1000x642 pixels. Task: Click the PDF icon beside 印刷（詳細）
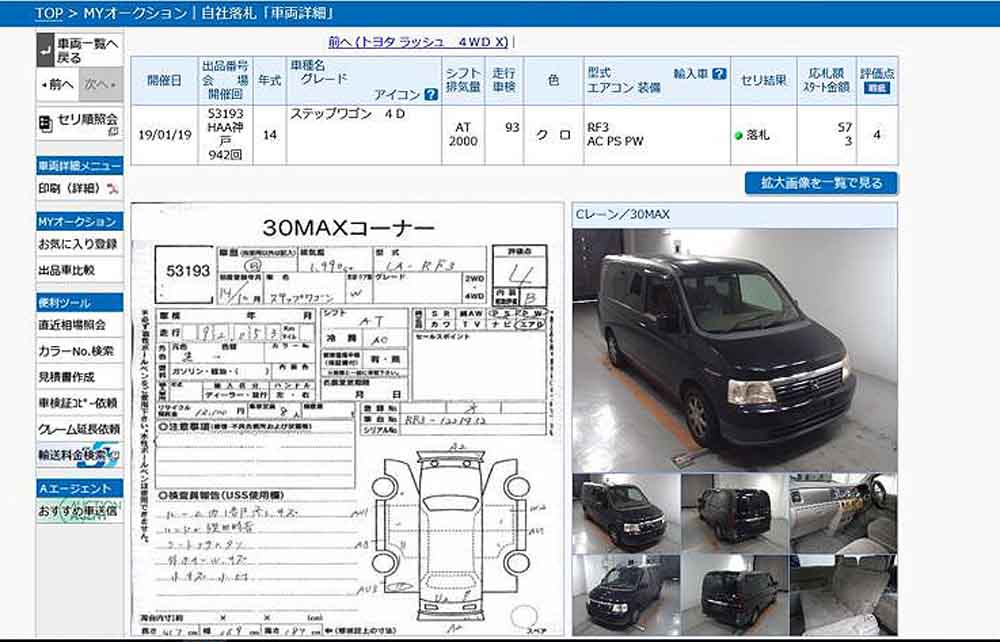pos(113,189)
